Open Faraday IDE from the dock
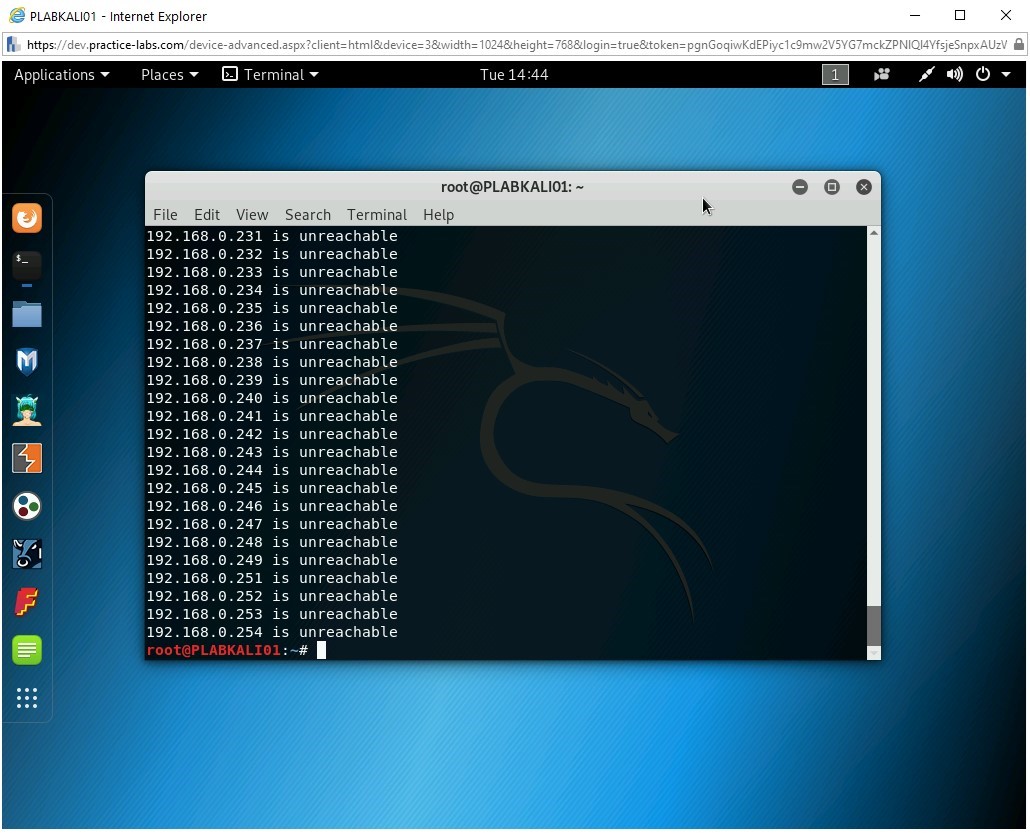This screenshot has height=833, width=1030. click(x=27, y=602)
